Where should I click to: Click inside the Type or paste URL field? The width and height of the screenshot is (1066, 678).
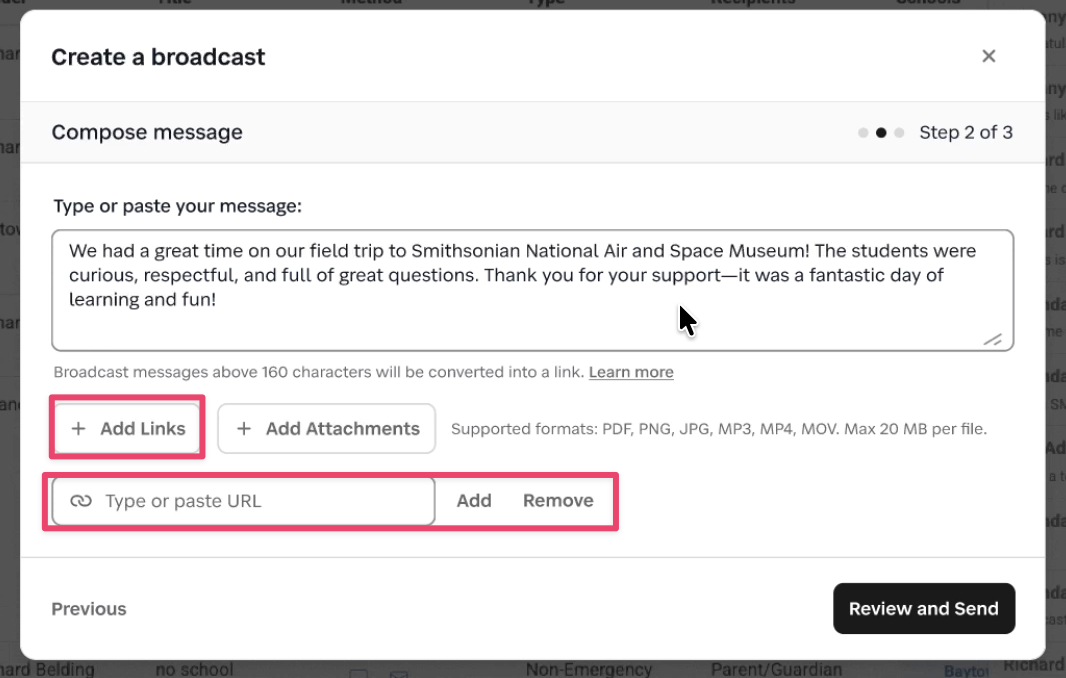click(x=260, y=501)
